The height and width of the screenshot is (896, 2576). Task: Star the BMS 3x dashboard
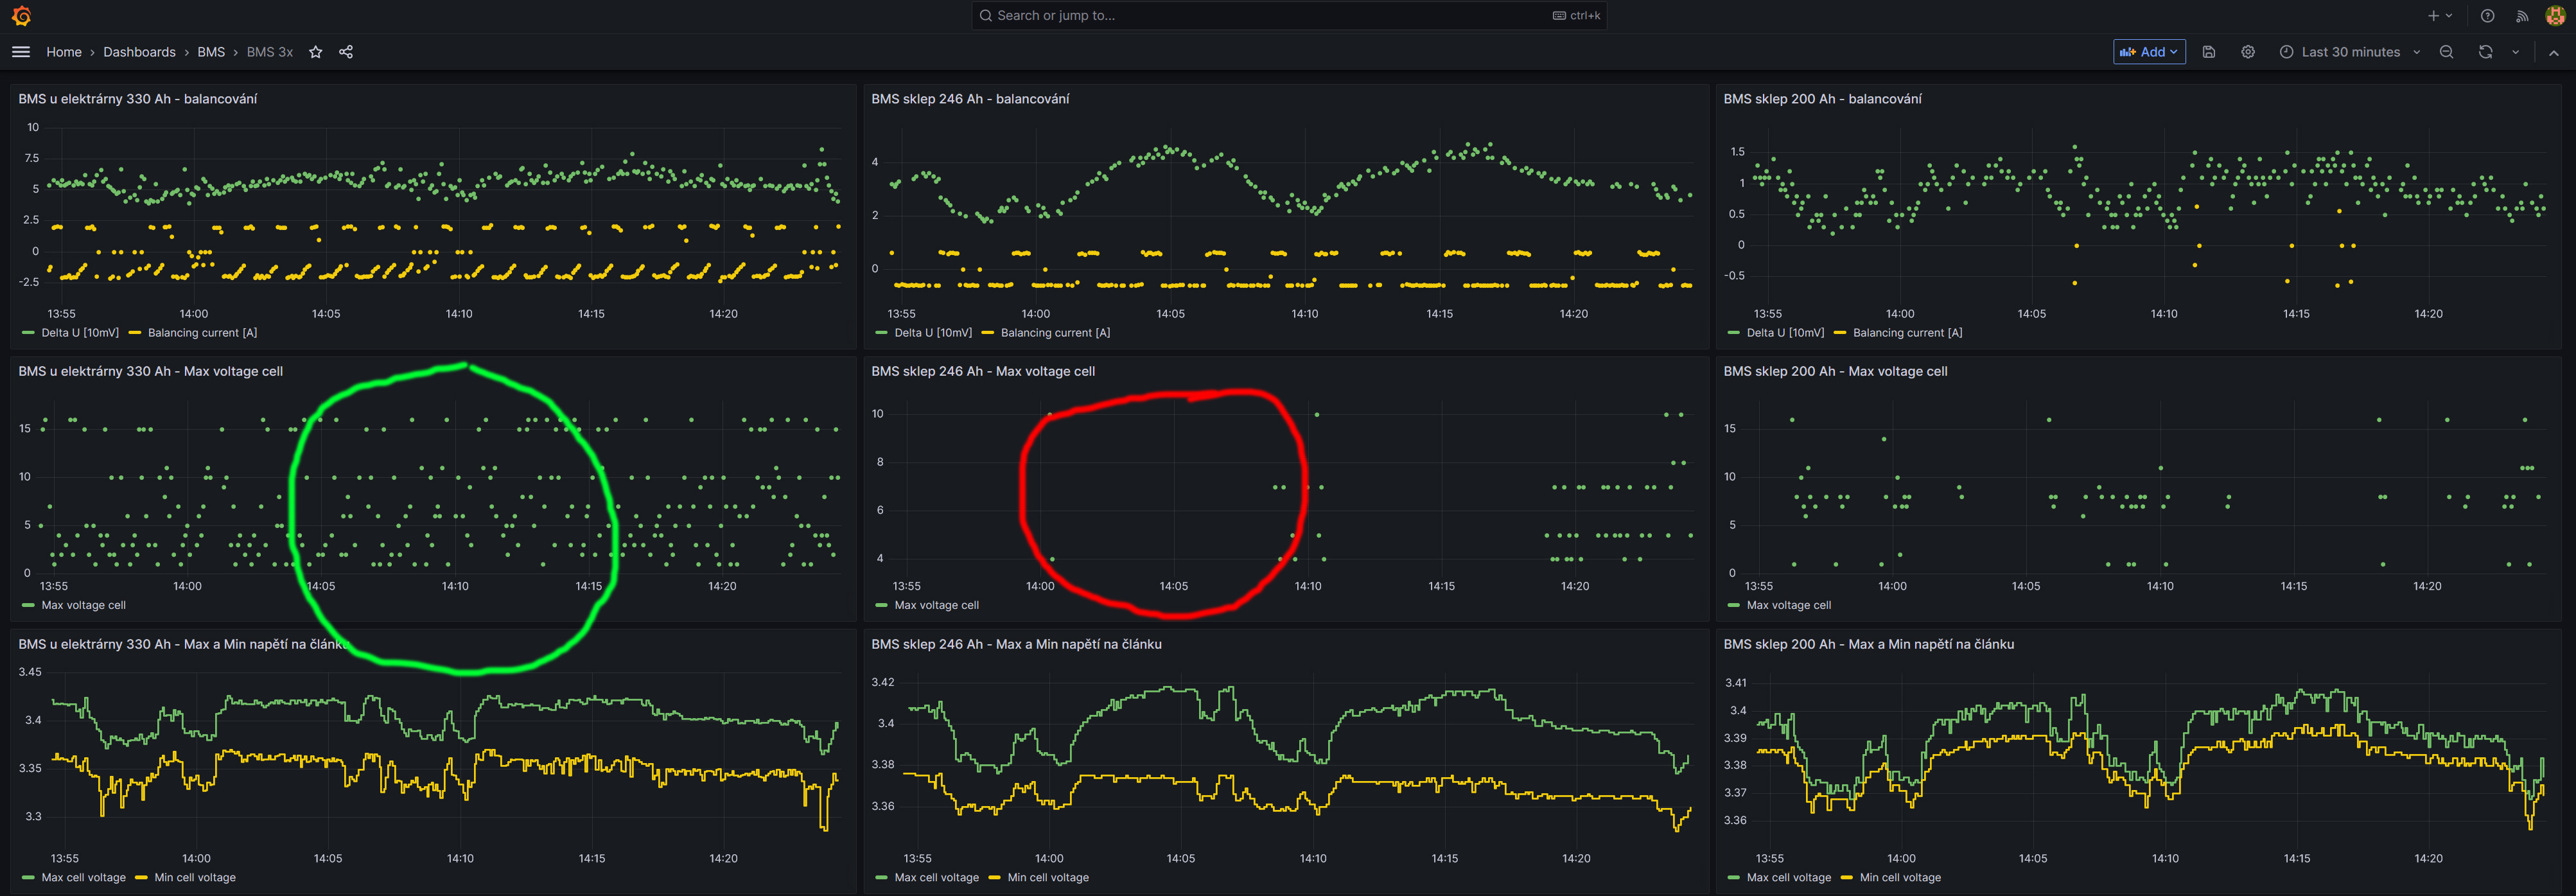[316, 52]
